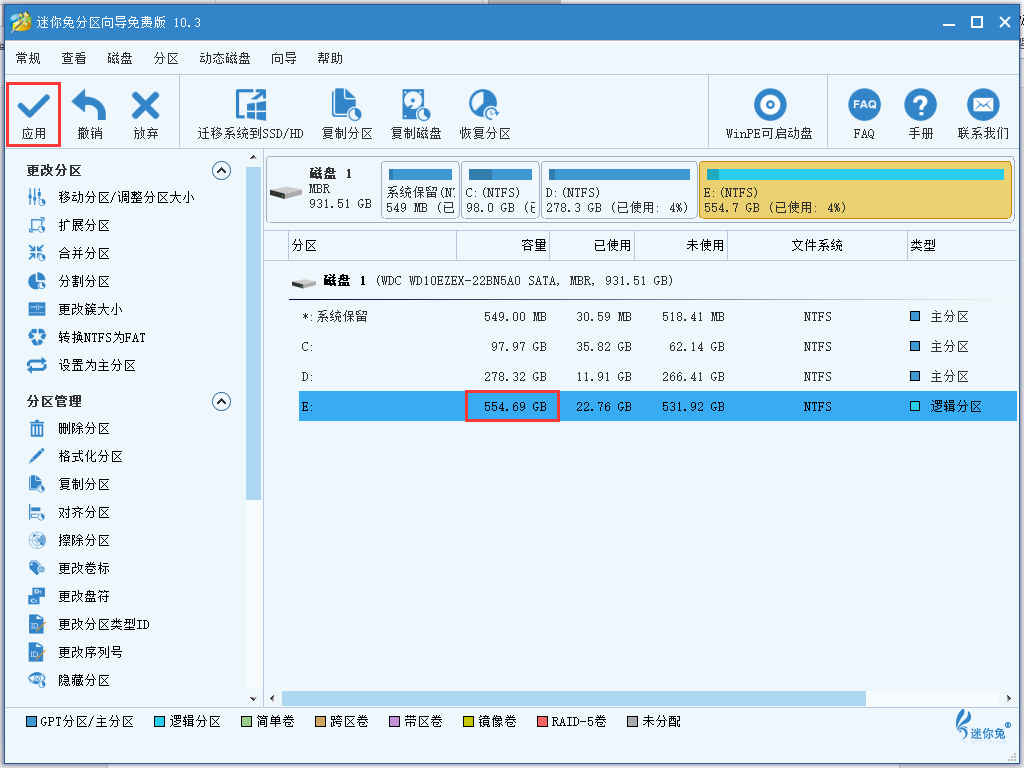Sort by 容量 column header
The width and height of the screenshot is (1024, 768).
[x=503, y=246]
